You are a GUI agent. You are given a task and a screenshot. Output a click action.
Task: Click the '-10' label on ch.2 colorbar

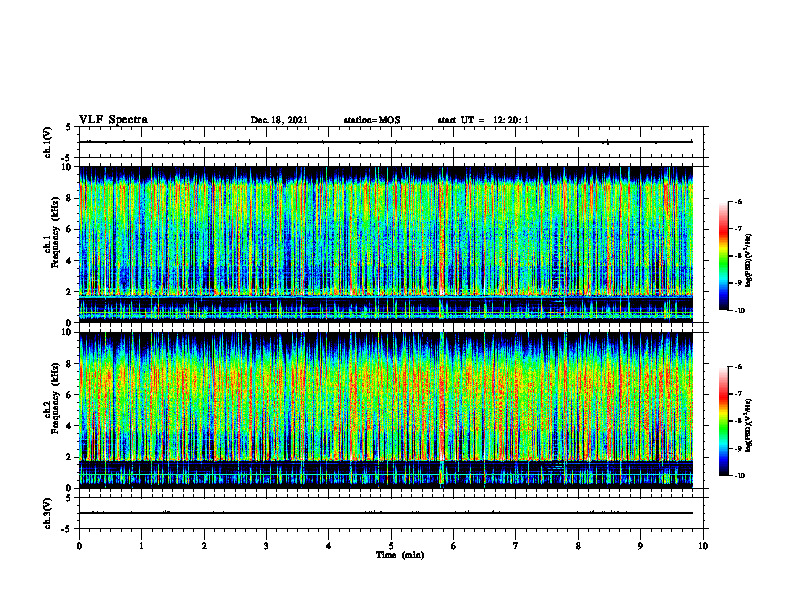pos(739,476)
